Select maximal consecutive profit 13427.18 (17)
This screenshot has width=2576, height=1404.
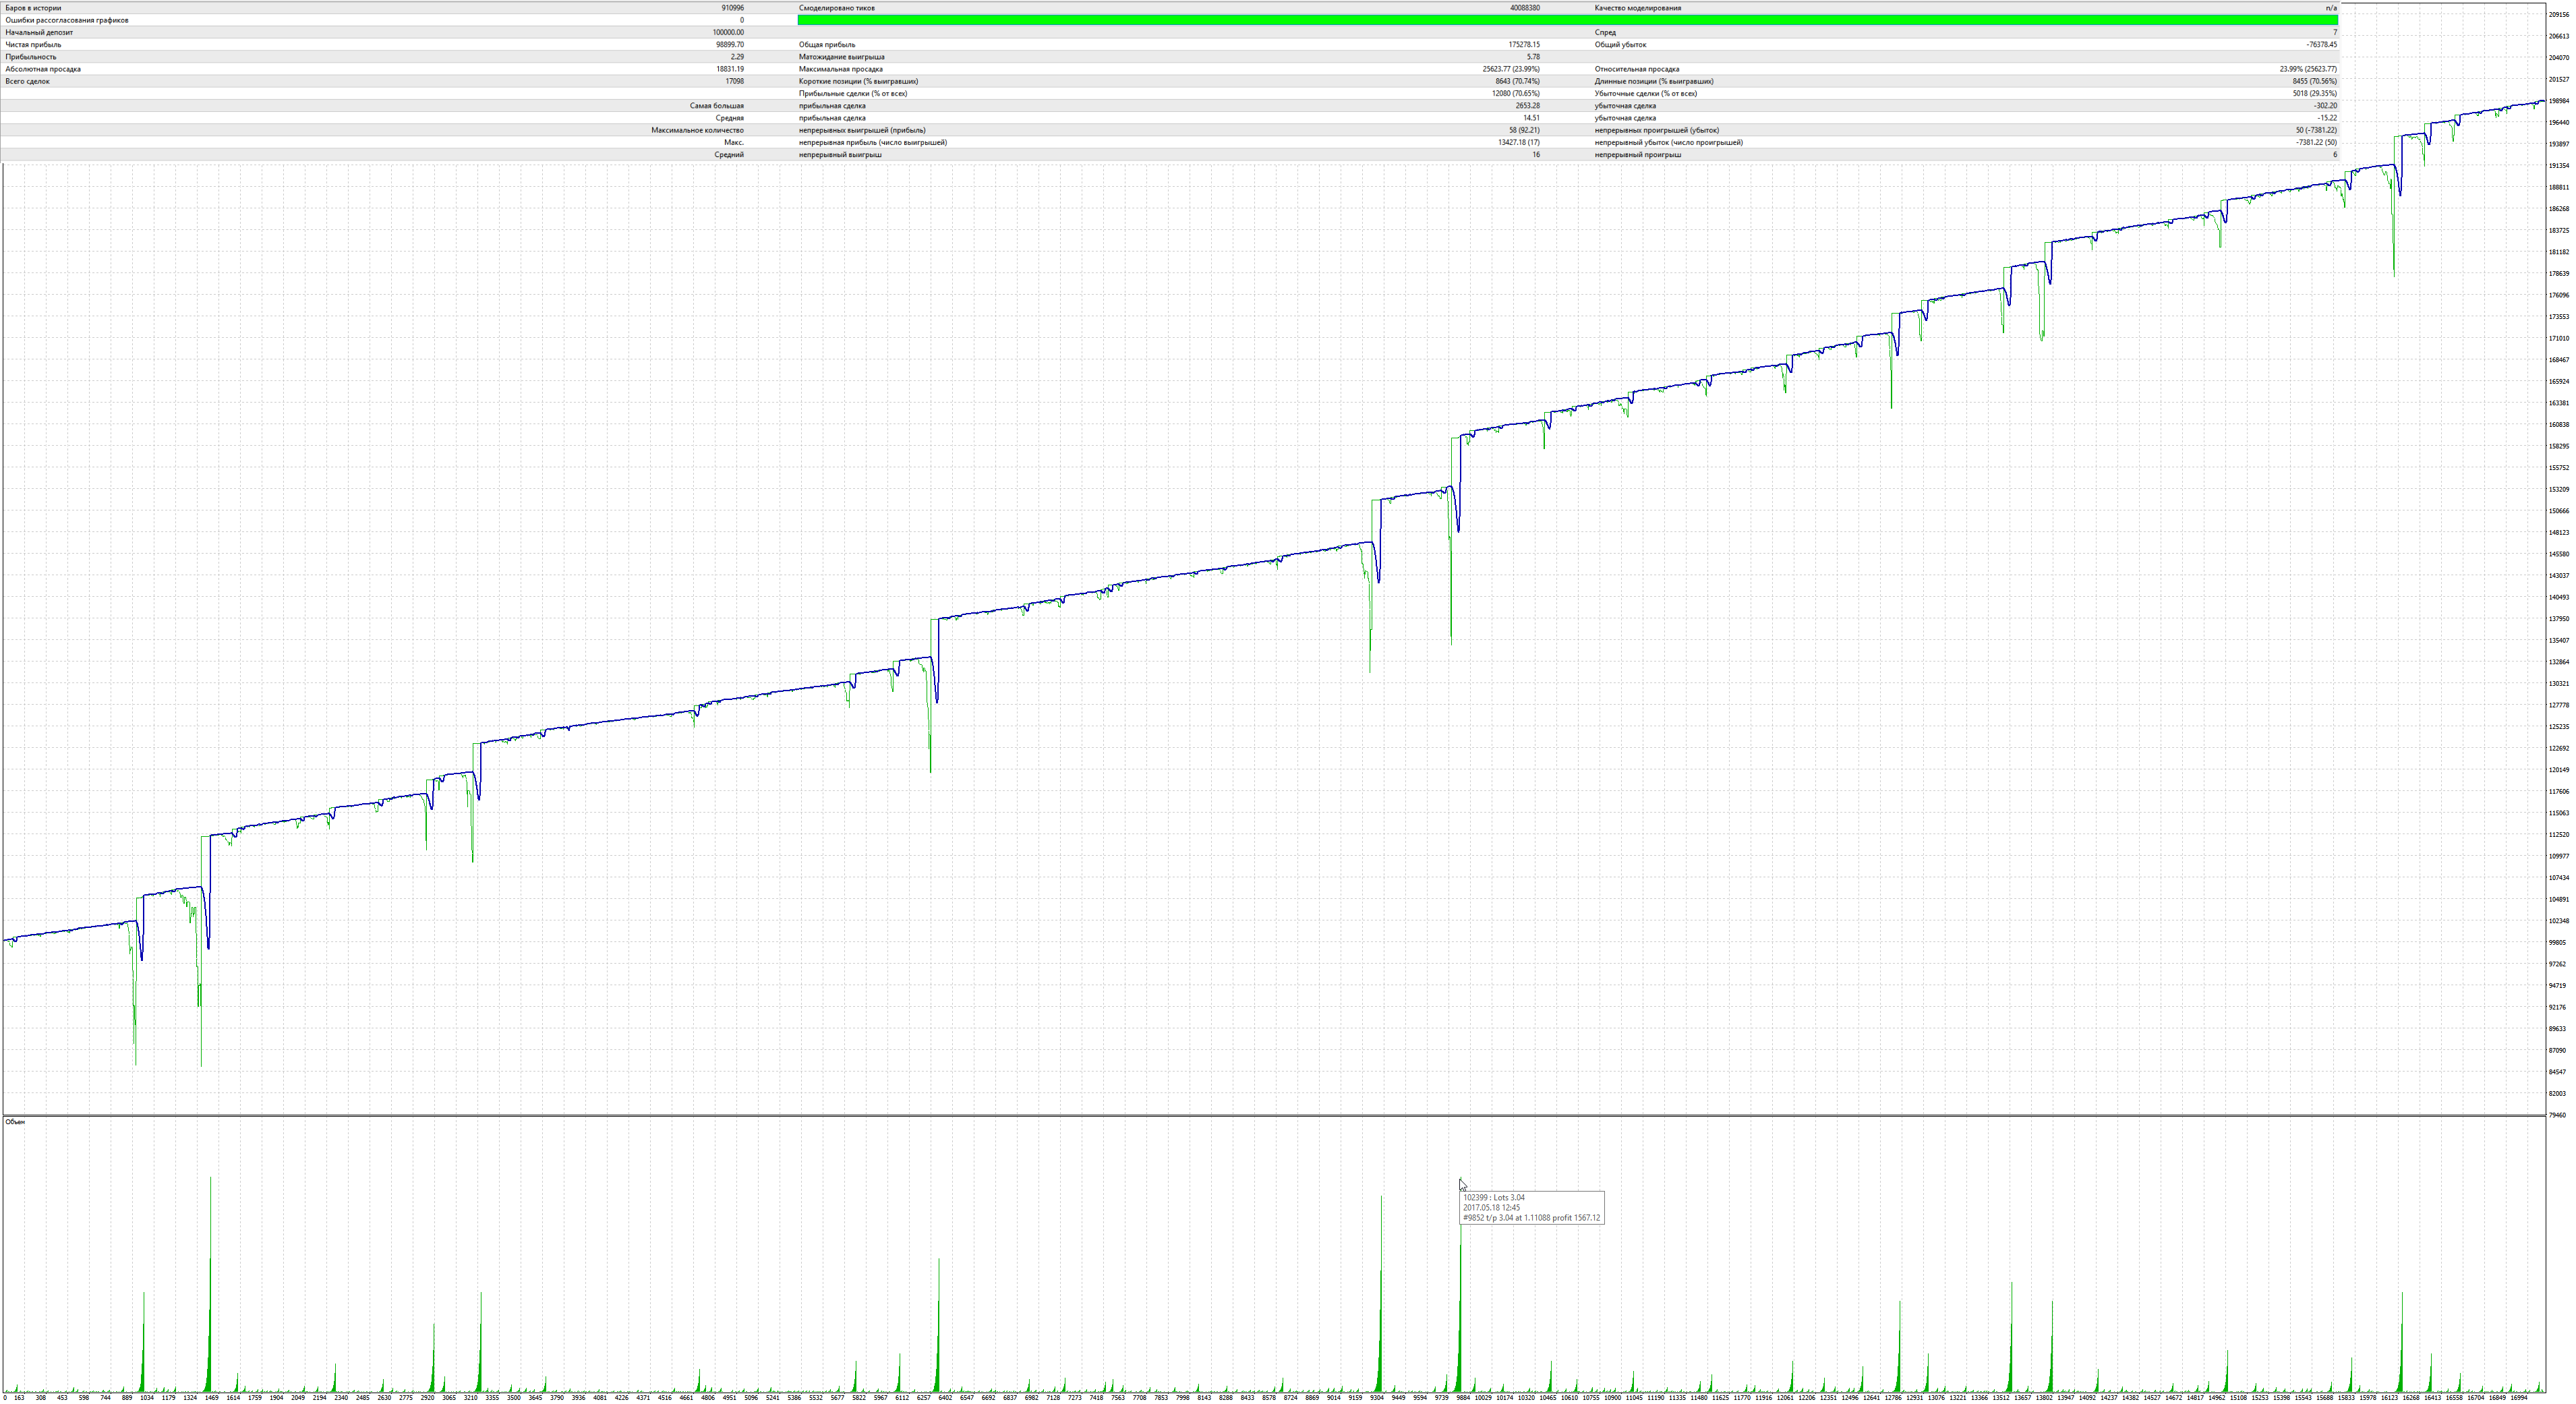1519,142
